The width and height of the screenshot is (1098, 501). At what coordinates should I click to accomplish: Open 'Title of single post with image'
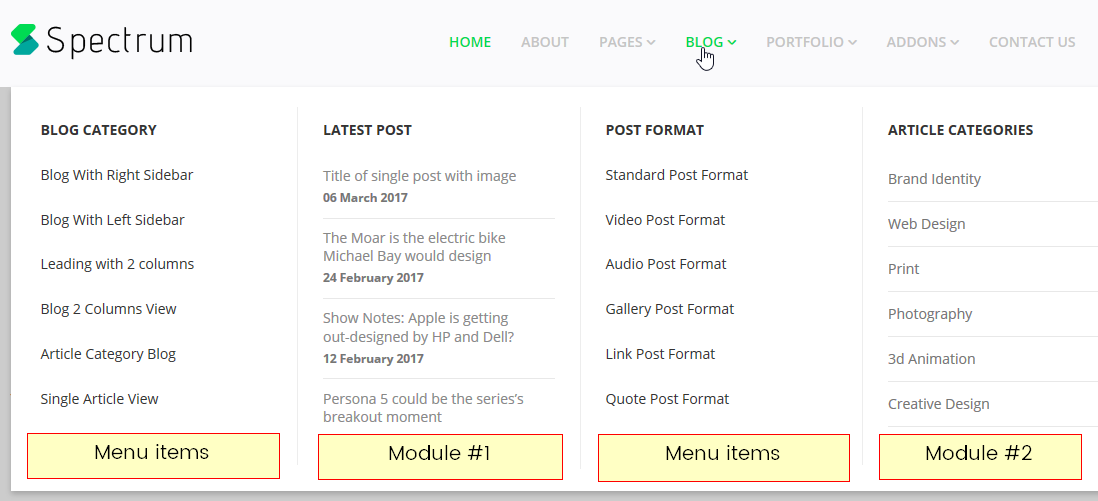419,176
